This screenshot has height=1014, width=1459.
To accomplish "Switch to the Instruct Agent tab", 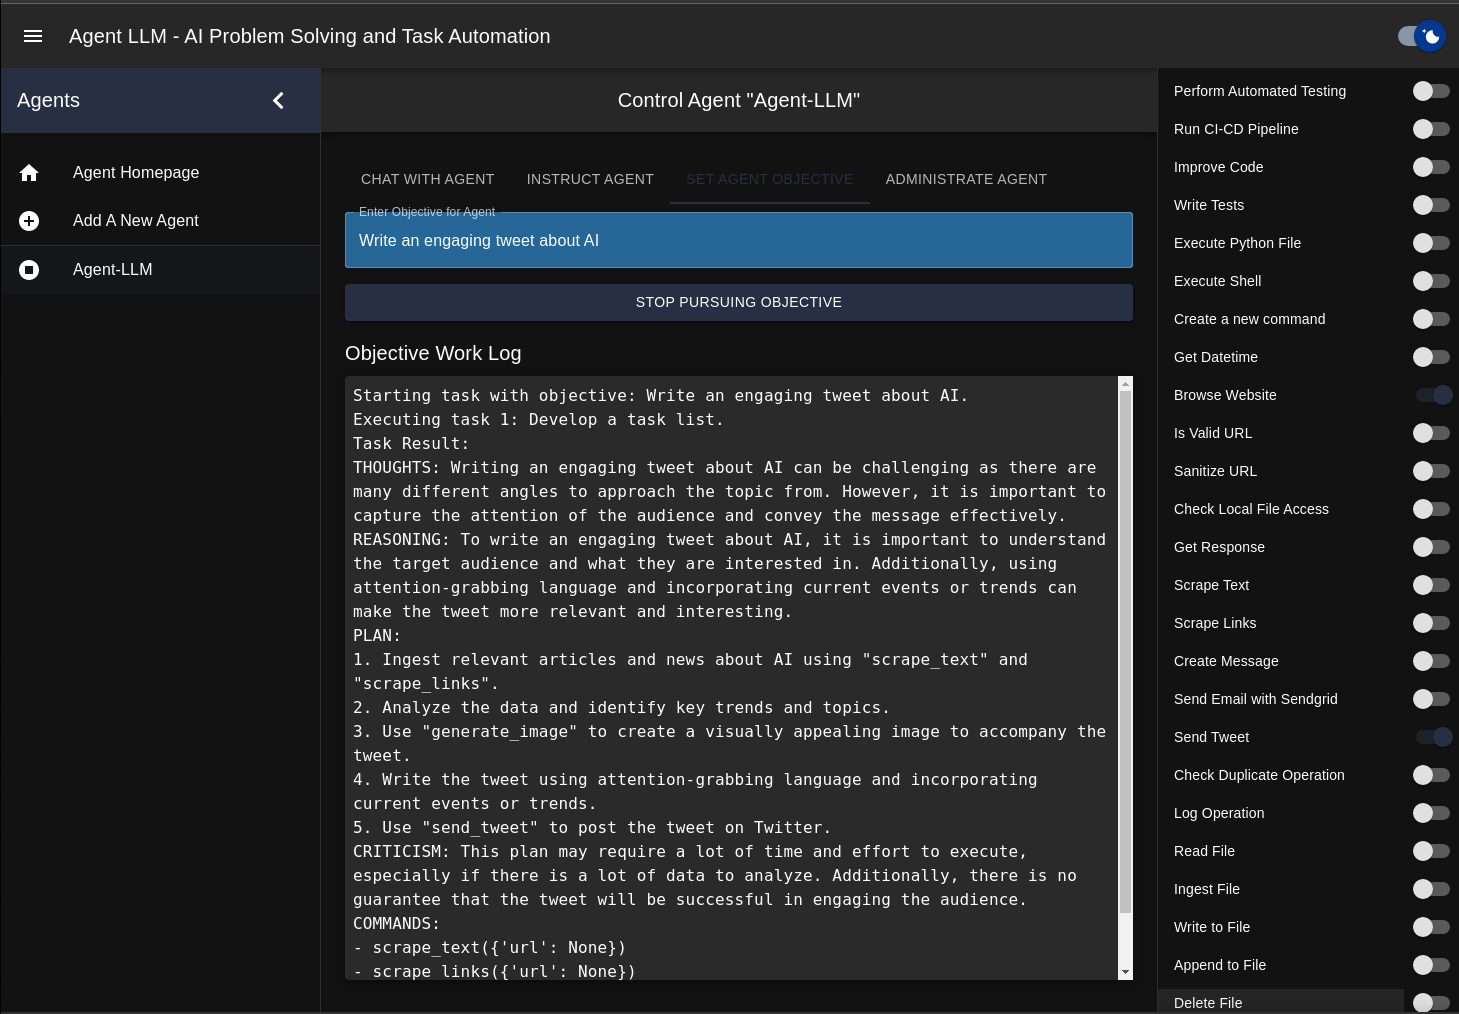I will 590,179.
